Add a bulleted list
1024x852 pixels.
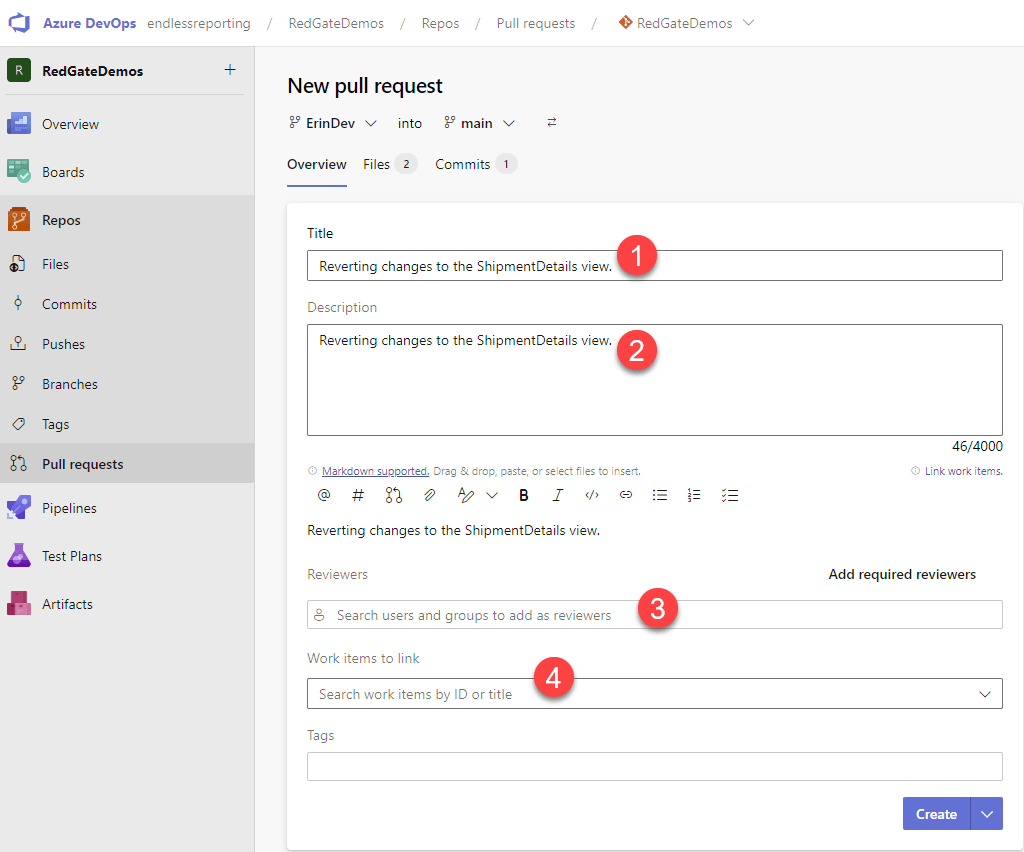pos(660,495)
